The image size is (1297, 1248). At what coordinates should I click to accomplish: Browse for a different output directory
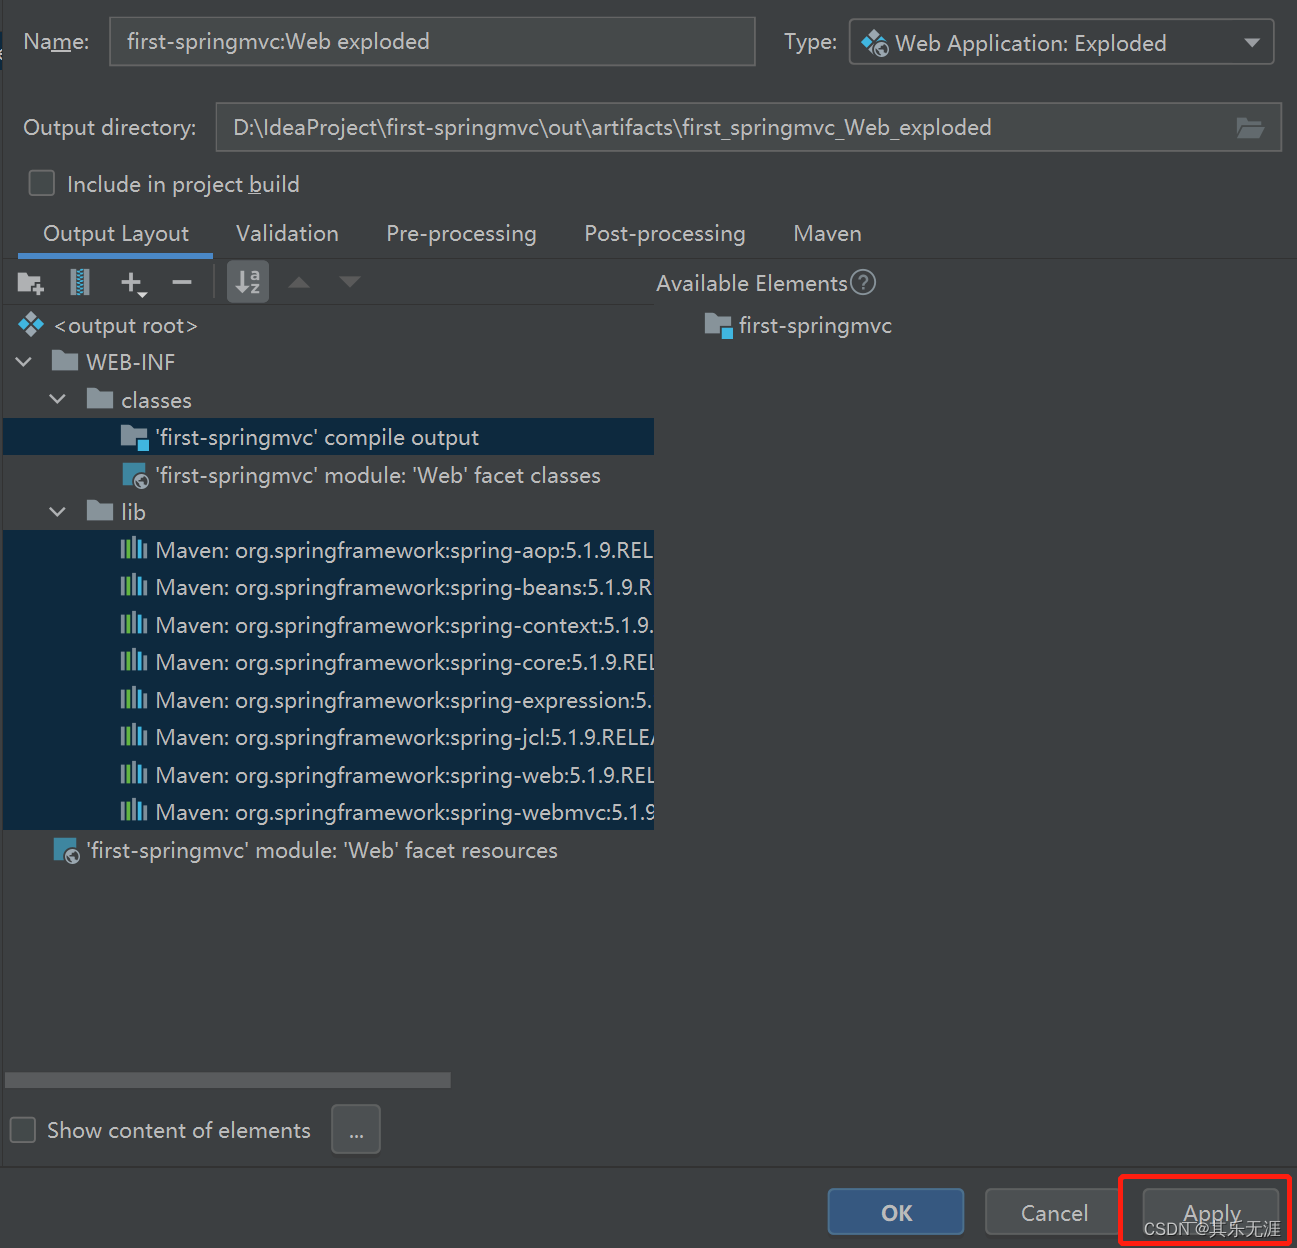pyautogui.click(x=1249, y=127)
